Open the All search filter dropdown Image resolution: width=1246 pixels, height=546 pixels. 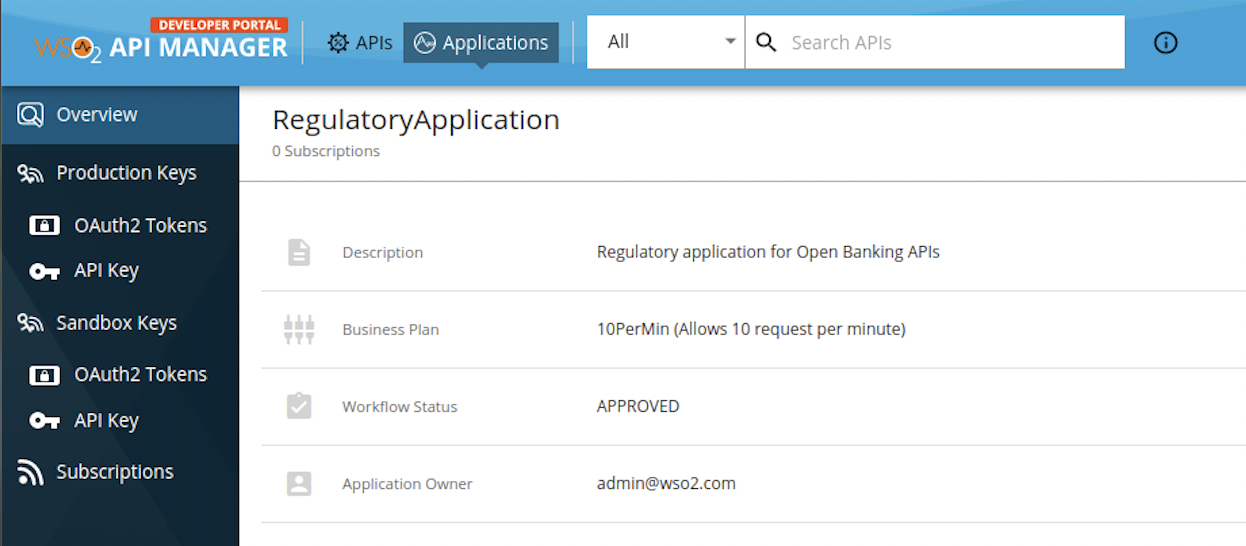[666, 42]
